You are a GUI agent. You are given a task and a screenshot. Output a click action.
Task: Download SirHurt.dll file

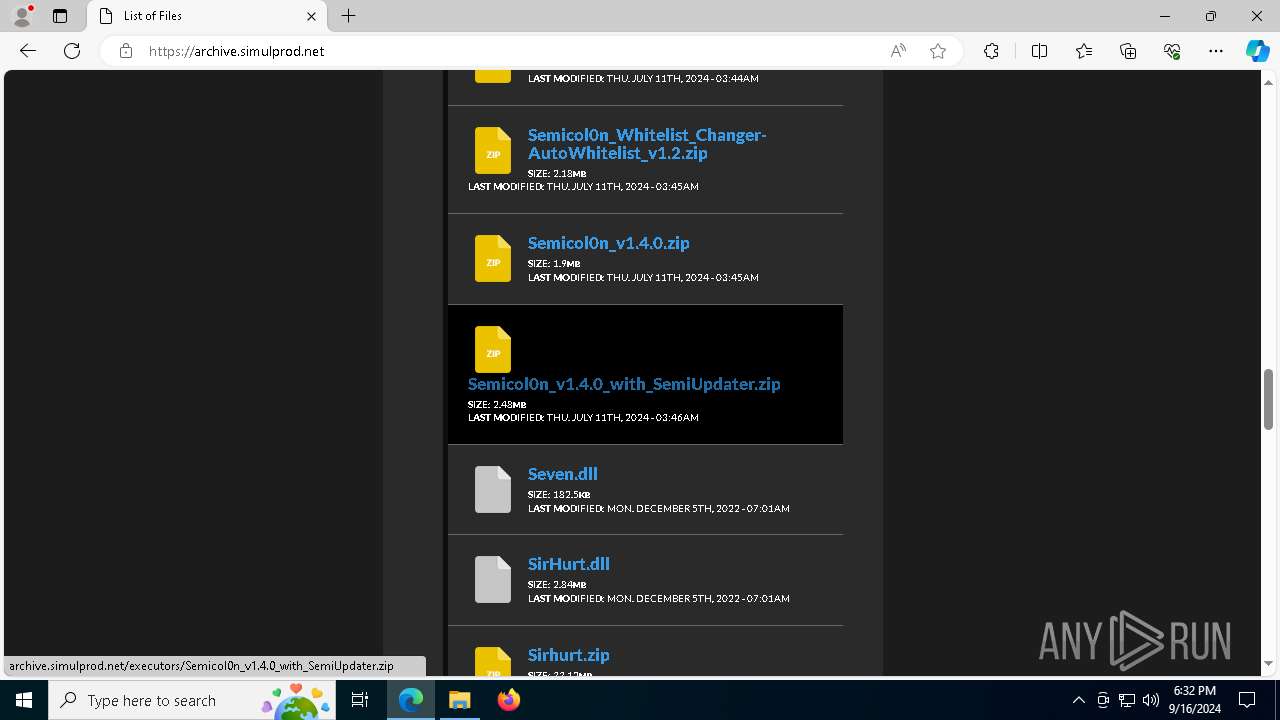tap(568, 564)
